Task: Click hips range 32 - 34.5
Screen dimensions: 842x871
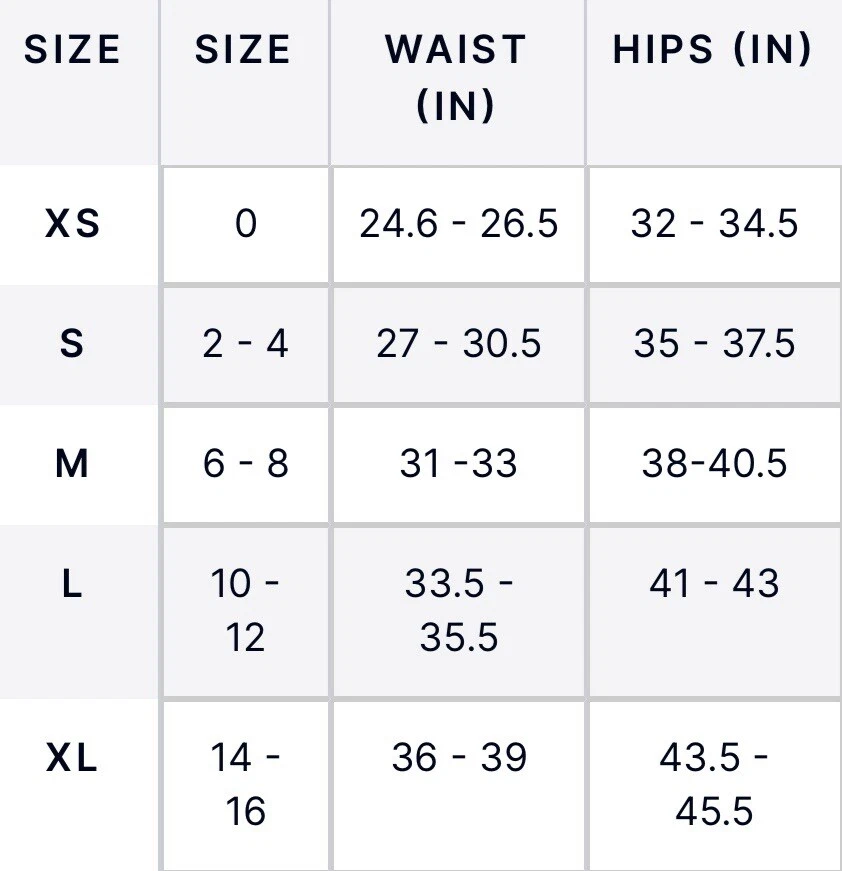Action: pos(714,224)
